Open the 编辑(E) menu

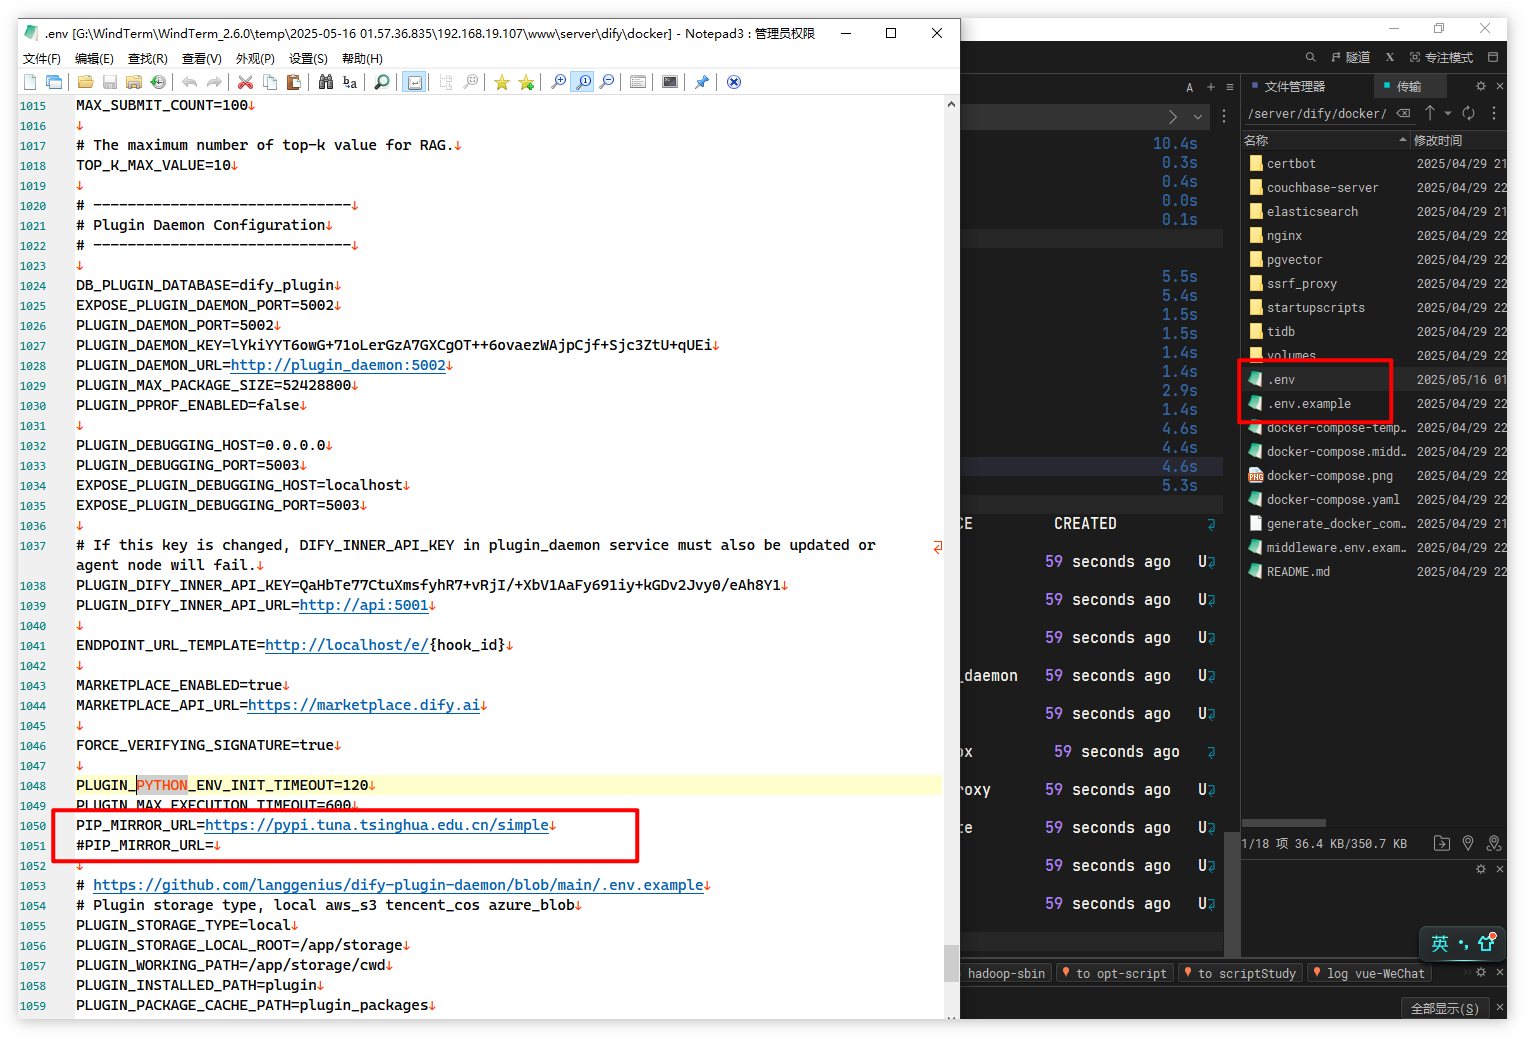95,59
